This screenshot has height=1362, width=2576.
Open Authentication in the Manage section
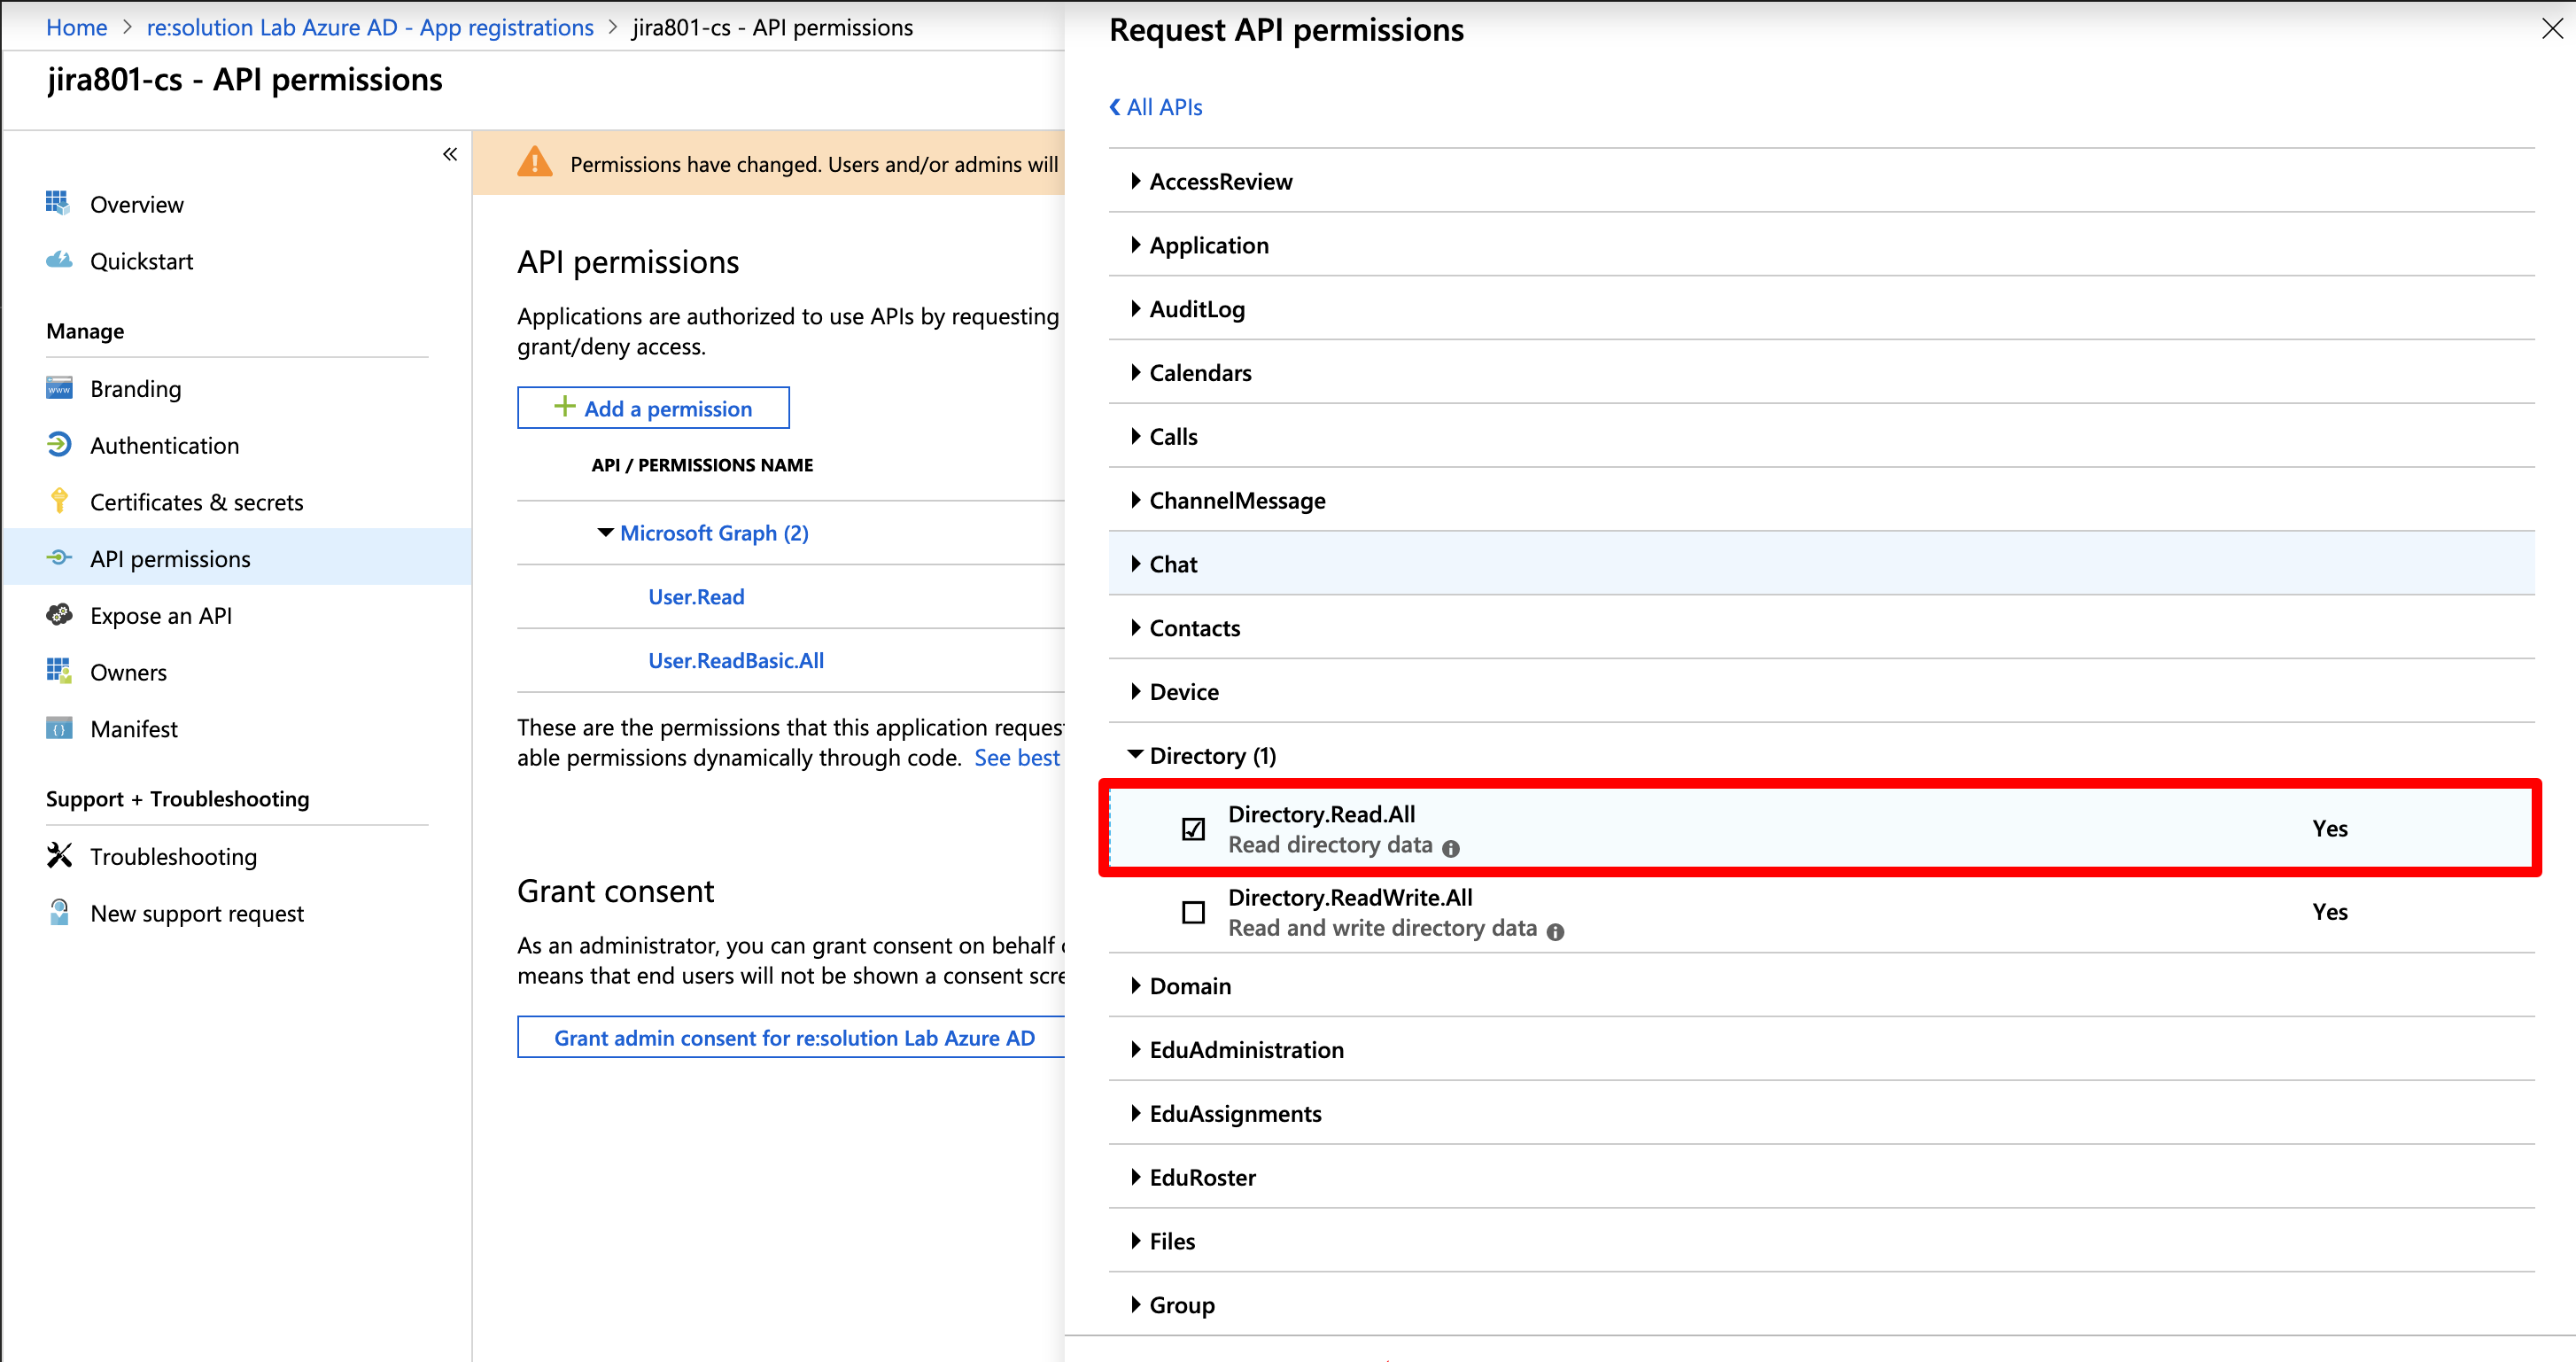(x=165, y=446)
